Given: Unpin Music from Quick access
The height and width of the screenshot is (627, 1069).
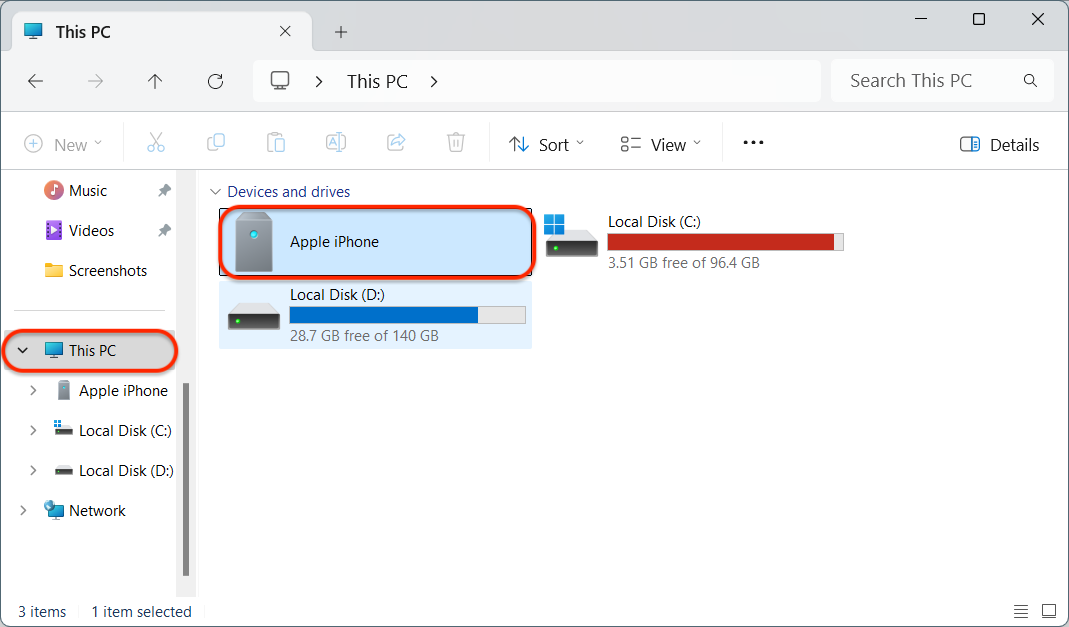Looking at the screenshot, I should click(x=164, y=191).
